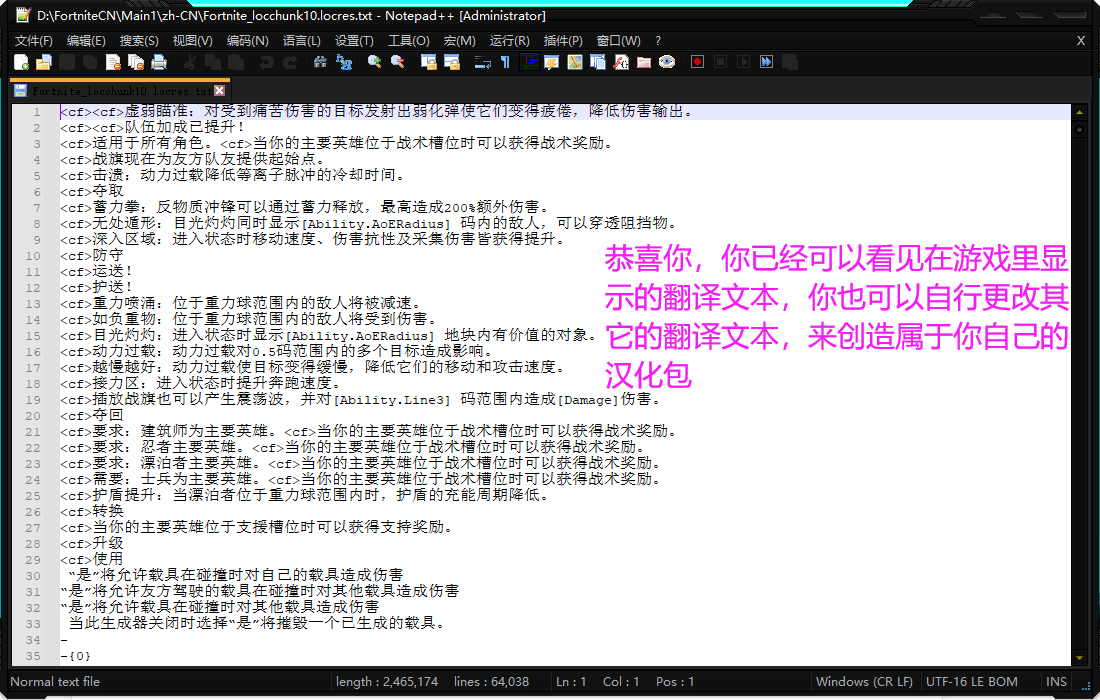Click the length : 2,465,174 status text
The height and width of the screenshot is (700, 1100).
click(387, 682)
